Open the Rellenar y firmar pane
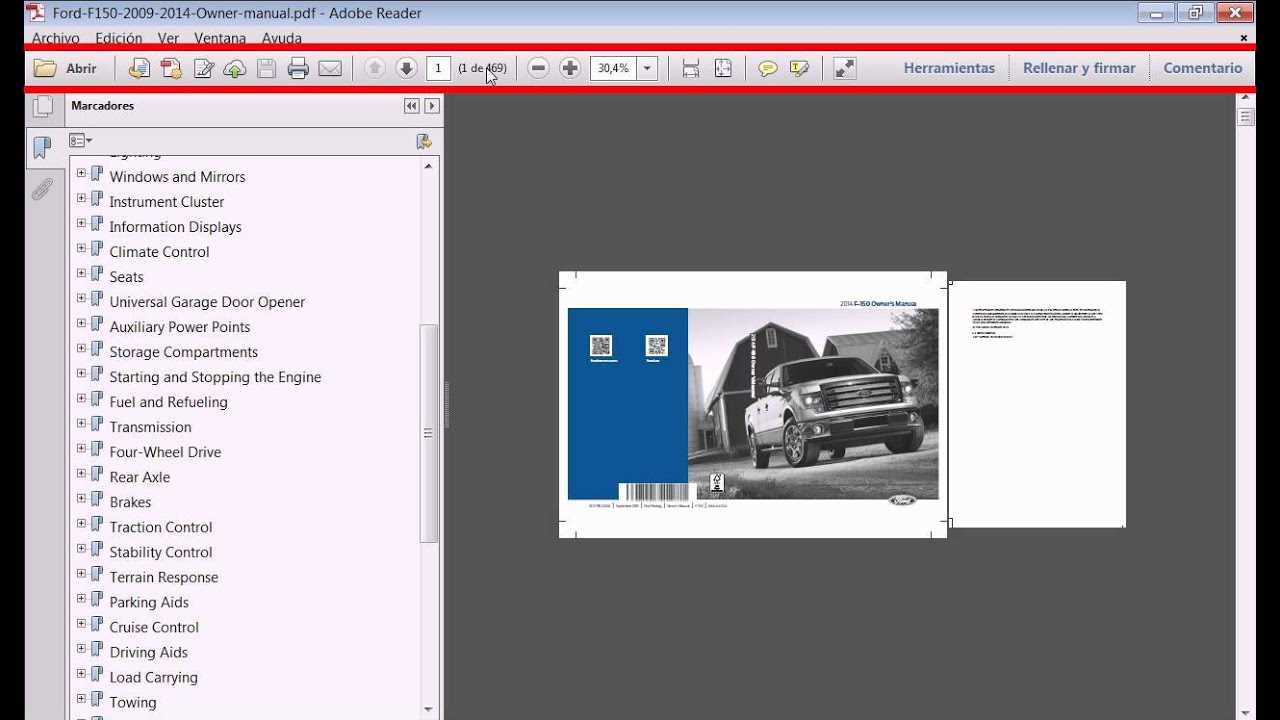This screenshot has height=720, width=1280. pos(1079,68)
